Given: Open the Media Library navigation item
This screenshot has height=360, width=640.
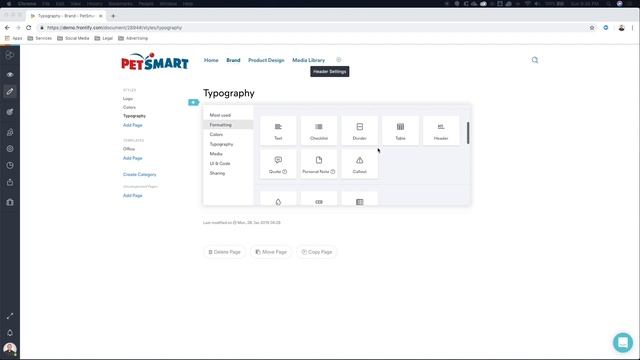Looking at the screenshot, I should [309, 60].
